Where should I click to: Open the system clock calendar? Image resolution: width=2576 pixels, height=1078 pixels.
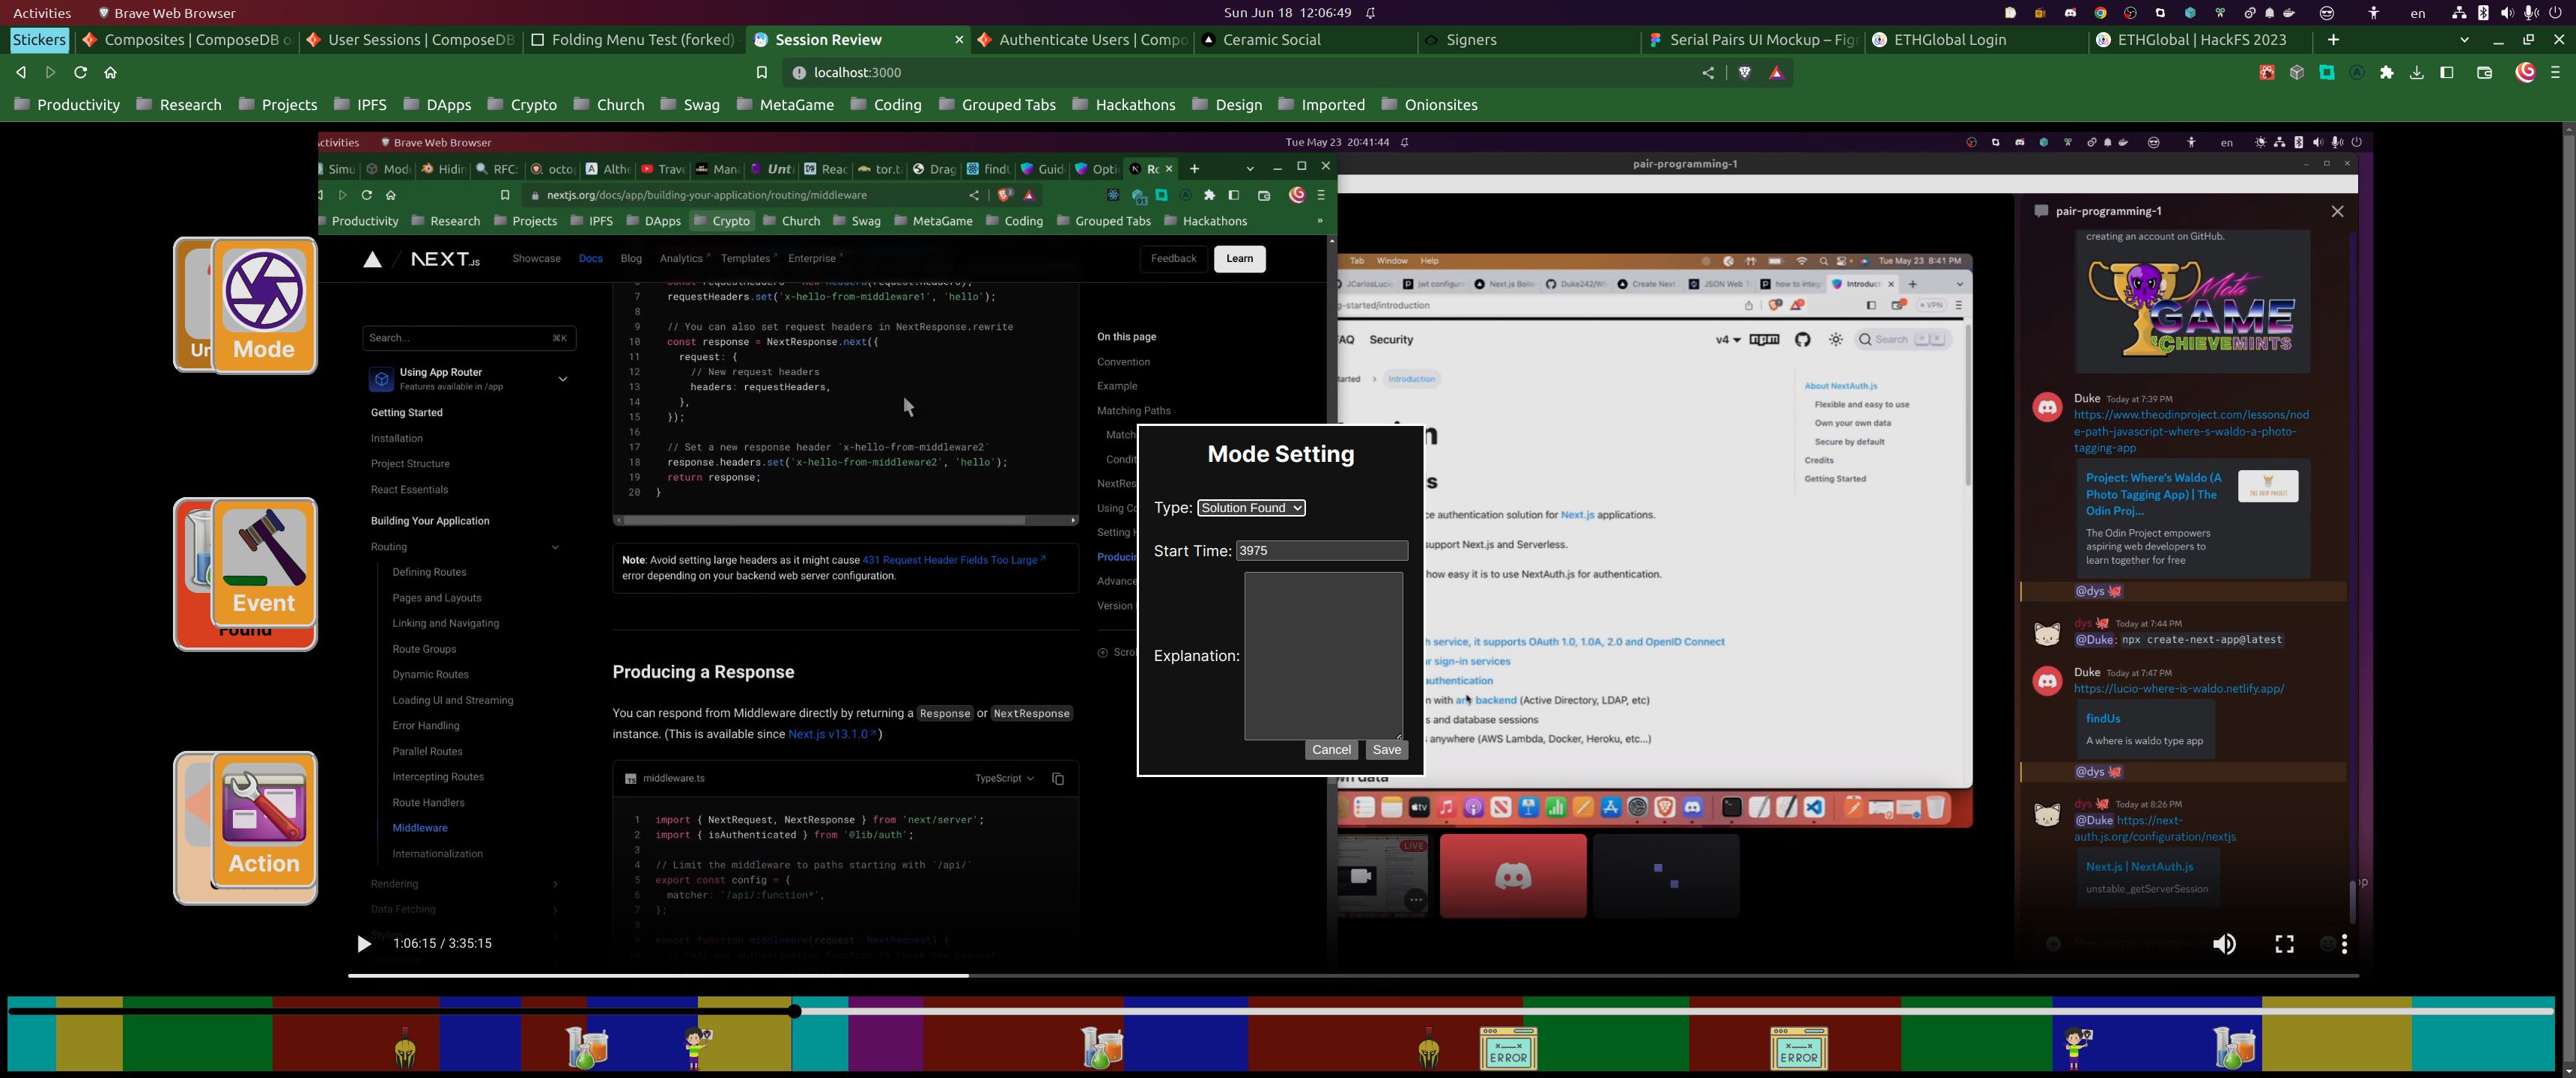click(x=1287, y=13)
